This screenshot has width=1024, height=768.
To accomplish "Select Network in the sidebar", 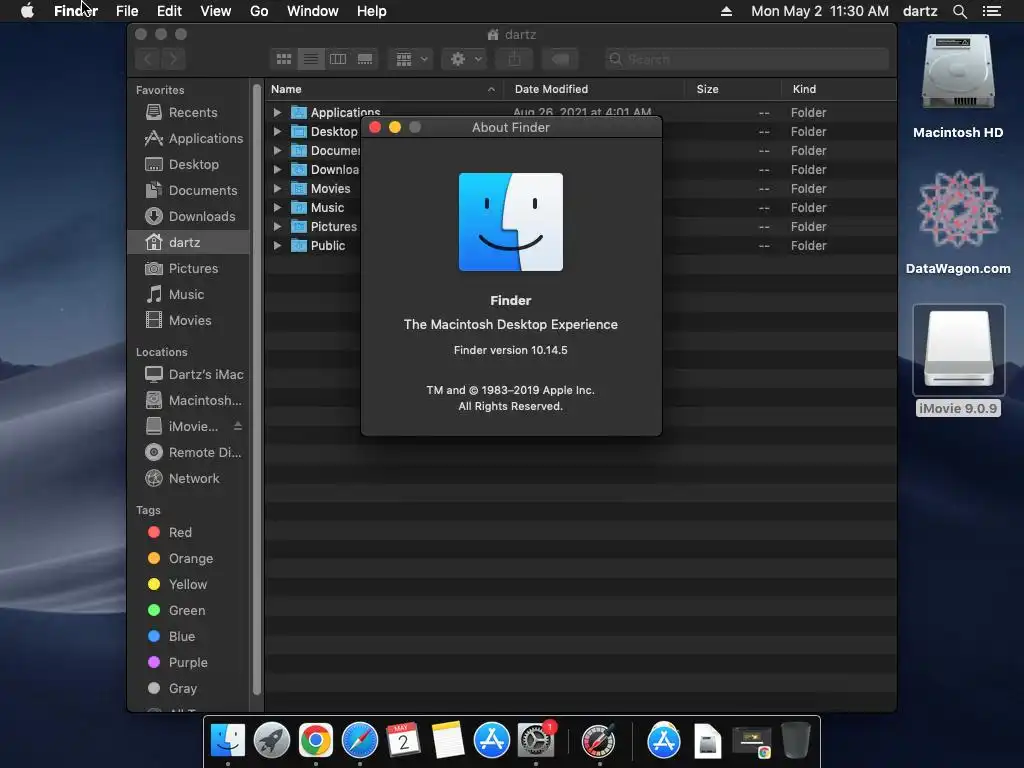I will point(189,478).
